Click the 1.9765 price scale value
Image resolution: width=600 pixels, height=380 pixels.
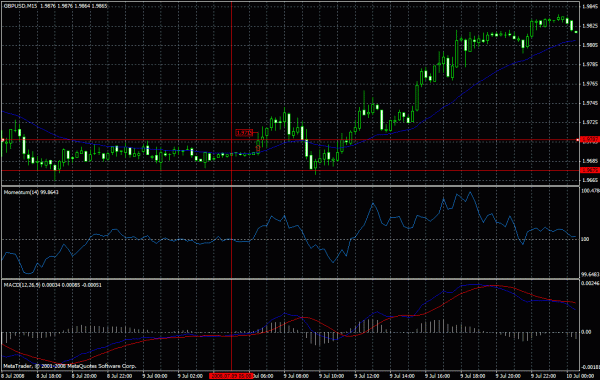(590, 83)
